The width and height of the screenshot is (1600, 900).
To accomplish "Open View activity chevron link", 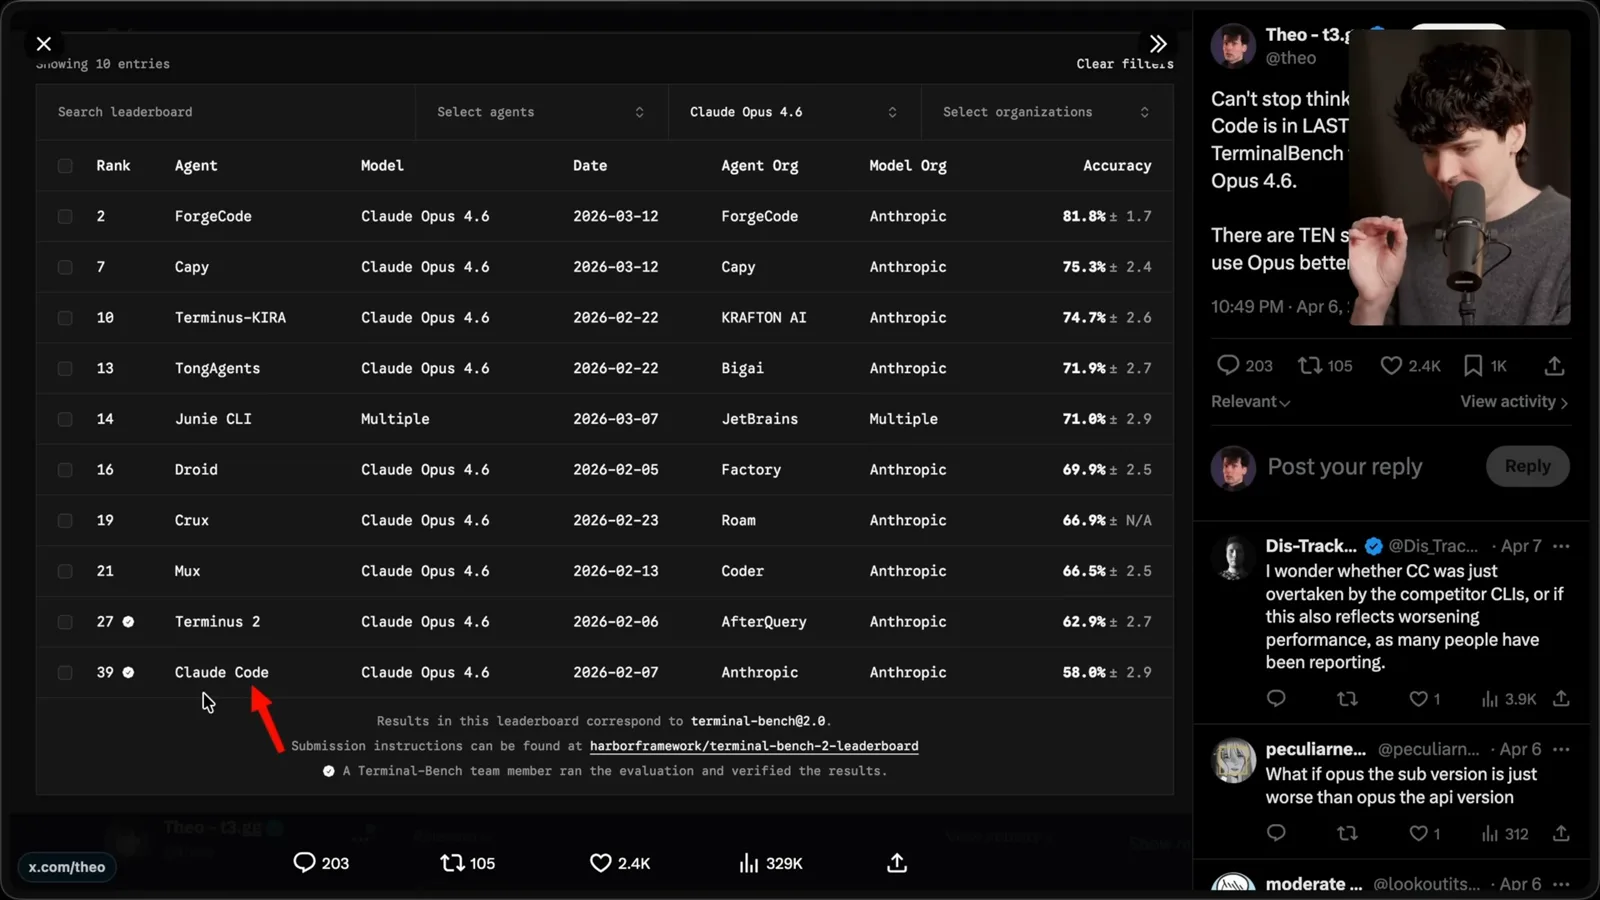I will 1514,402.
